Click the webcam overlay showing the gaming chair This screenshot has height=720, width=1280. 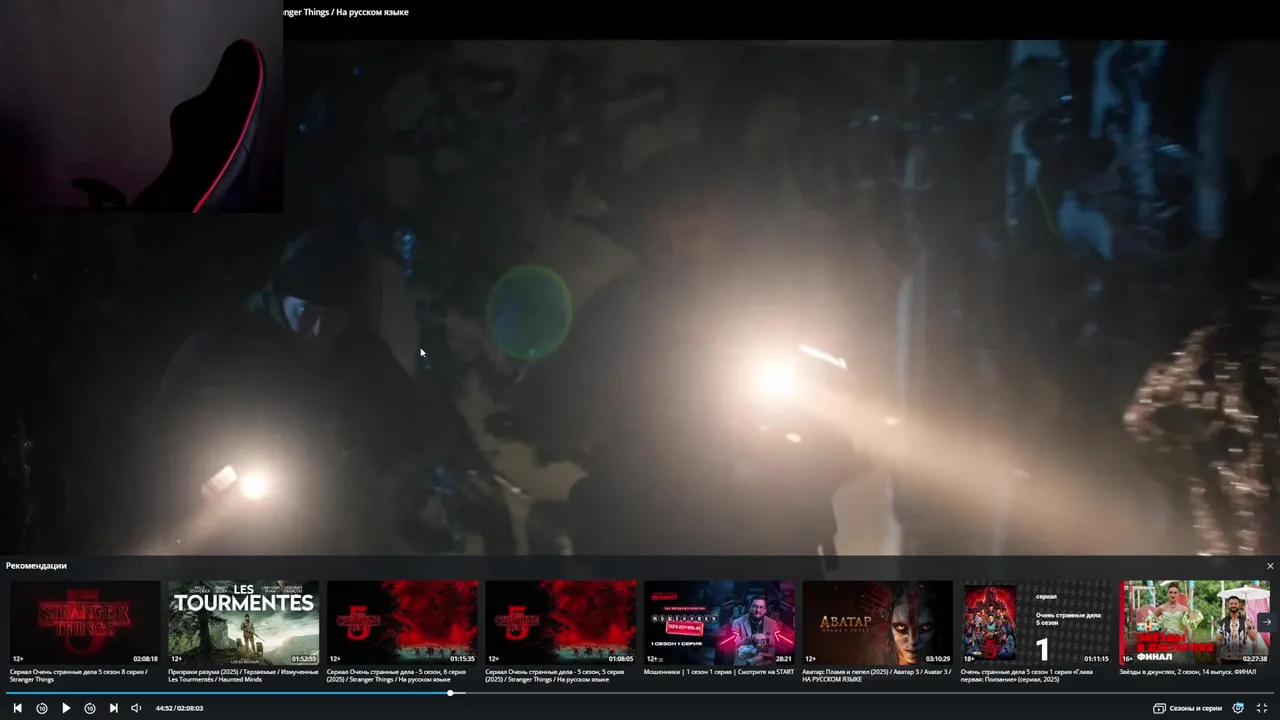pyautogui.click(x=141, y=106)
